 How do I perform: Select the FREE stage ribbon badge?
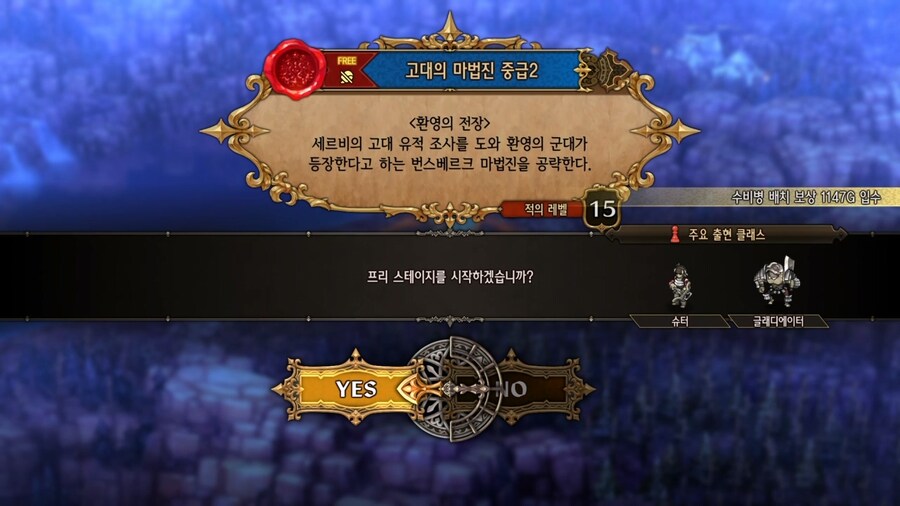pos(347,70)
